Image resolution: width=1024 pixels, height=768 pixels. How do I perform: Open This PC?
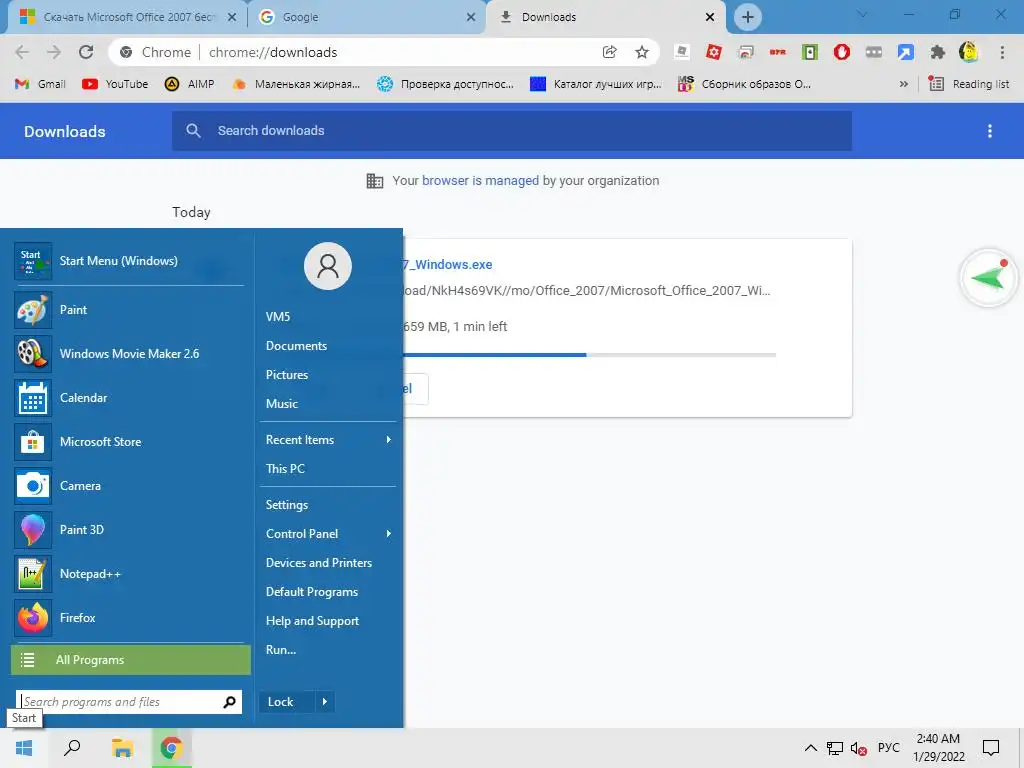pos(285,469)
